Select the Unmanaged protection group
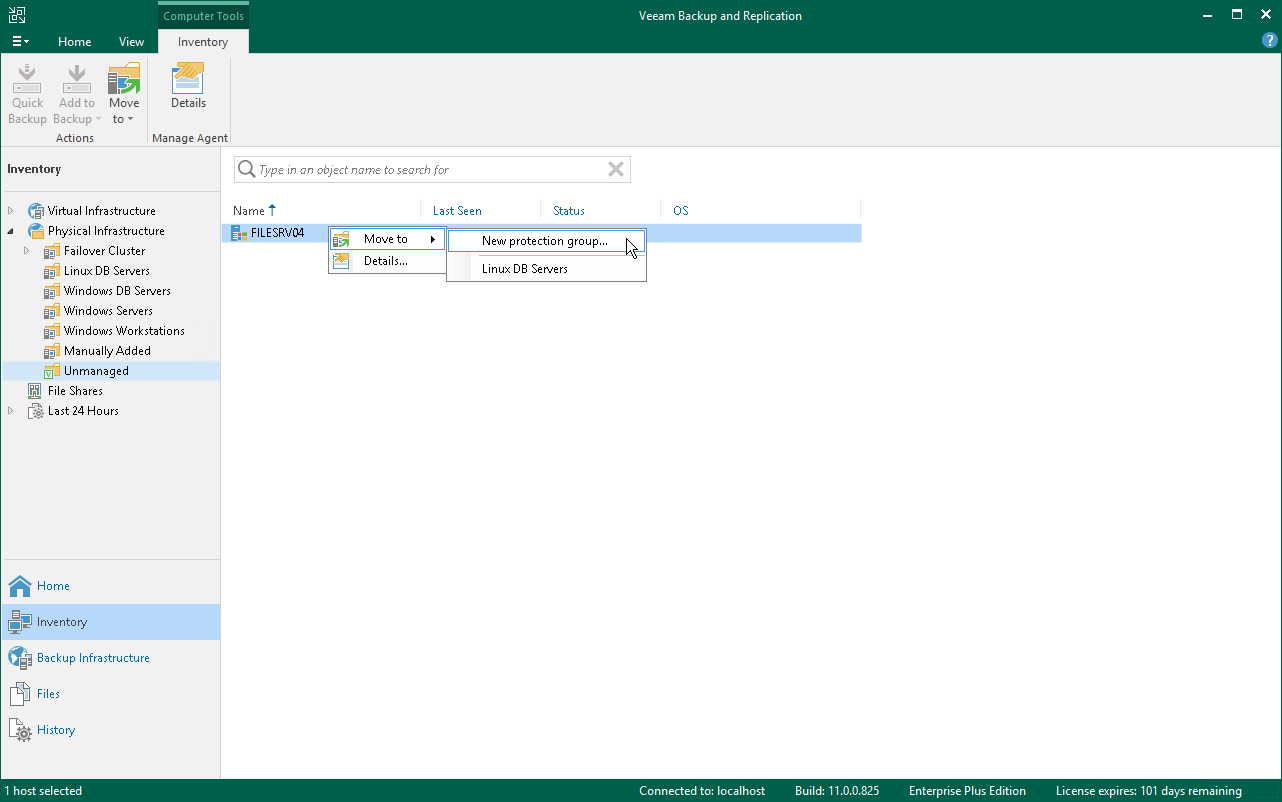Image resolution: width=1282 pixels, height=802 pixels. point(96,371)
